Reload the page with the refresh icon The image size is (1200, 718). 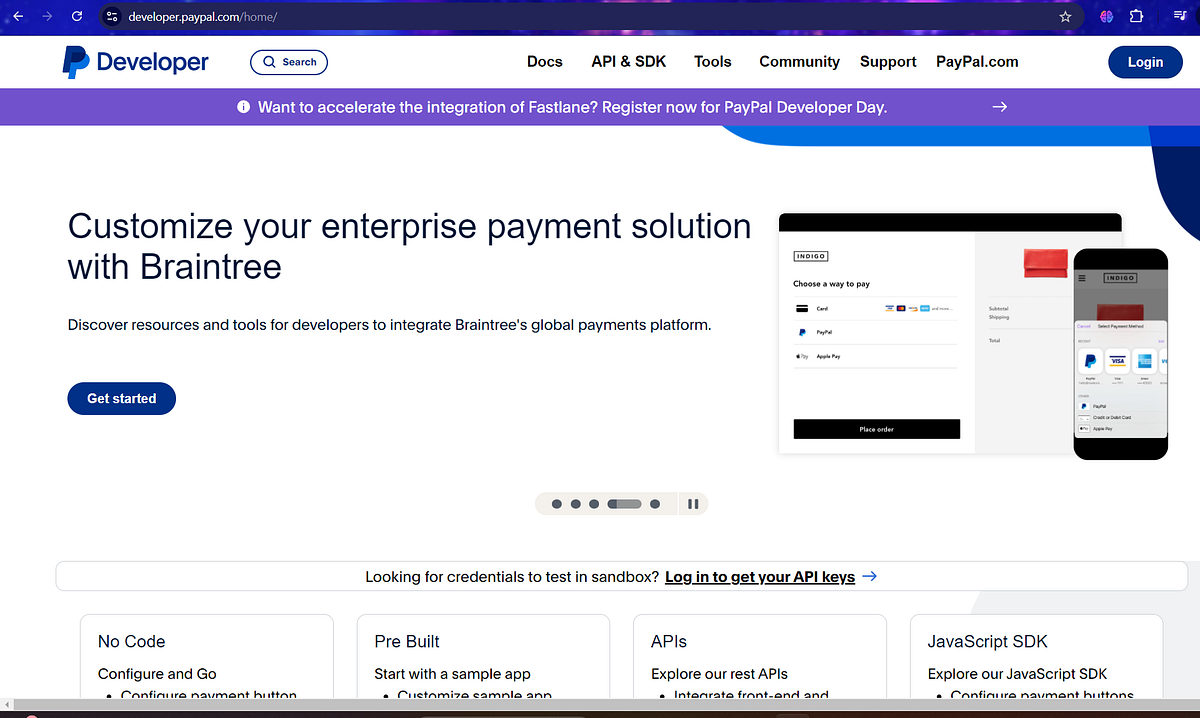tap(76, 16)
